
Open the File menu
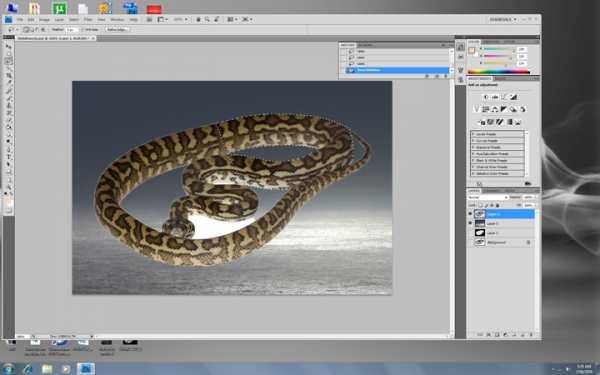coord(20,20)
